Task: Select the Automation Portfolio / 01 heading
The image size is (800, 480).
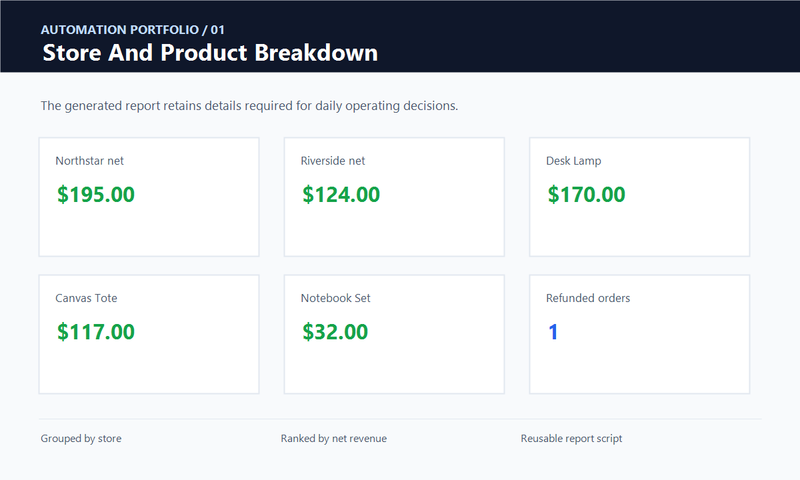Action: [133, 30]
